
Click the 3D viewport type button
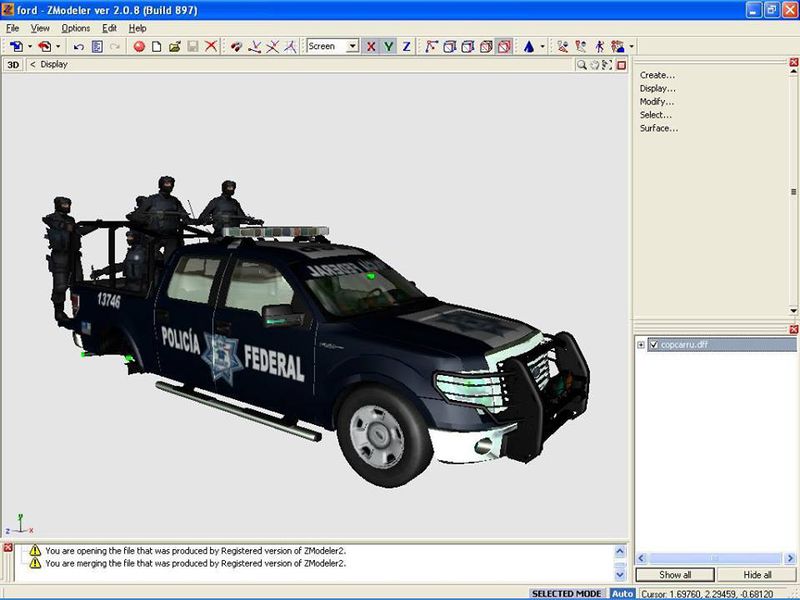point(13,65)
